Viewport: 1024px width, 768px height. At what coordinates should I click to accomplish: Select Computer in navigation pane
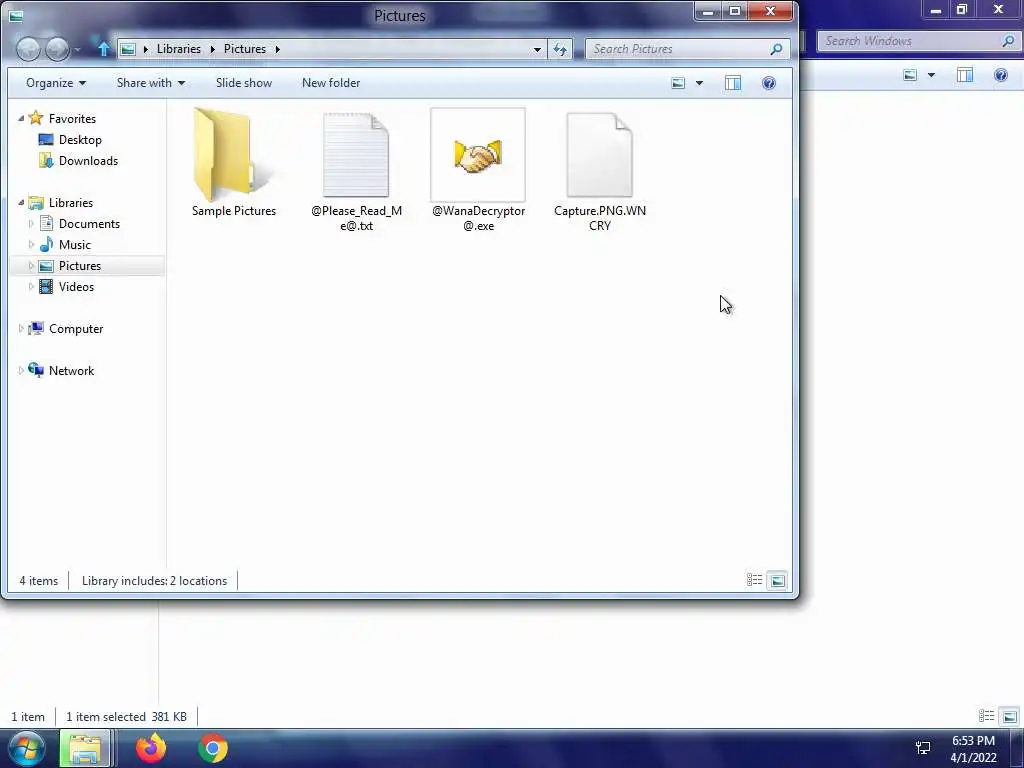(x=76, y=328)
